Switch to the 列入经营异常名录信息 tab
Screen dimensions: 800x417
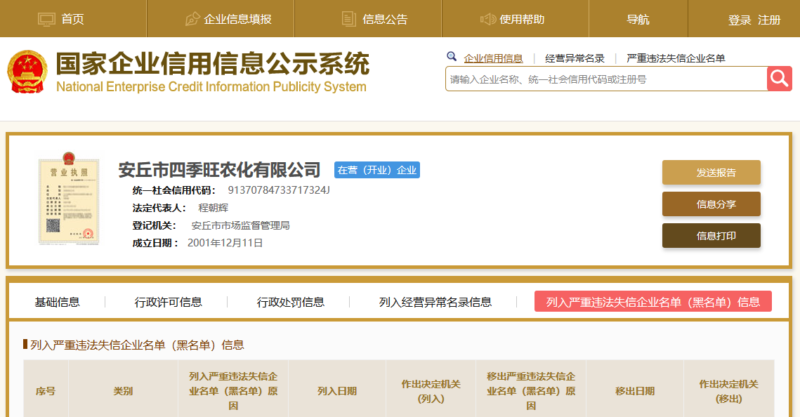[x=435, y=302]
